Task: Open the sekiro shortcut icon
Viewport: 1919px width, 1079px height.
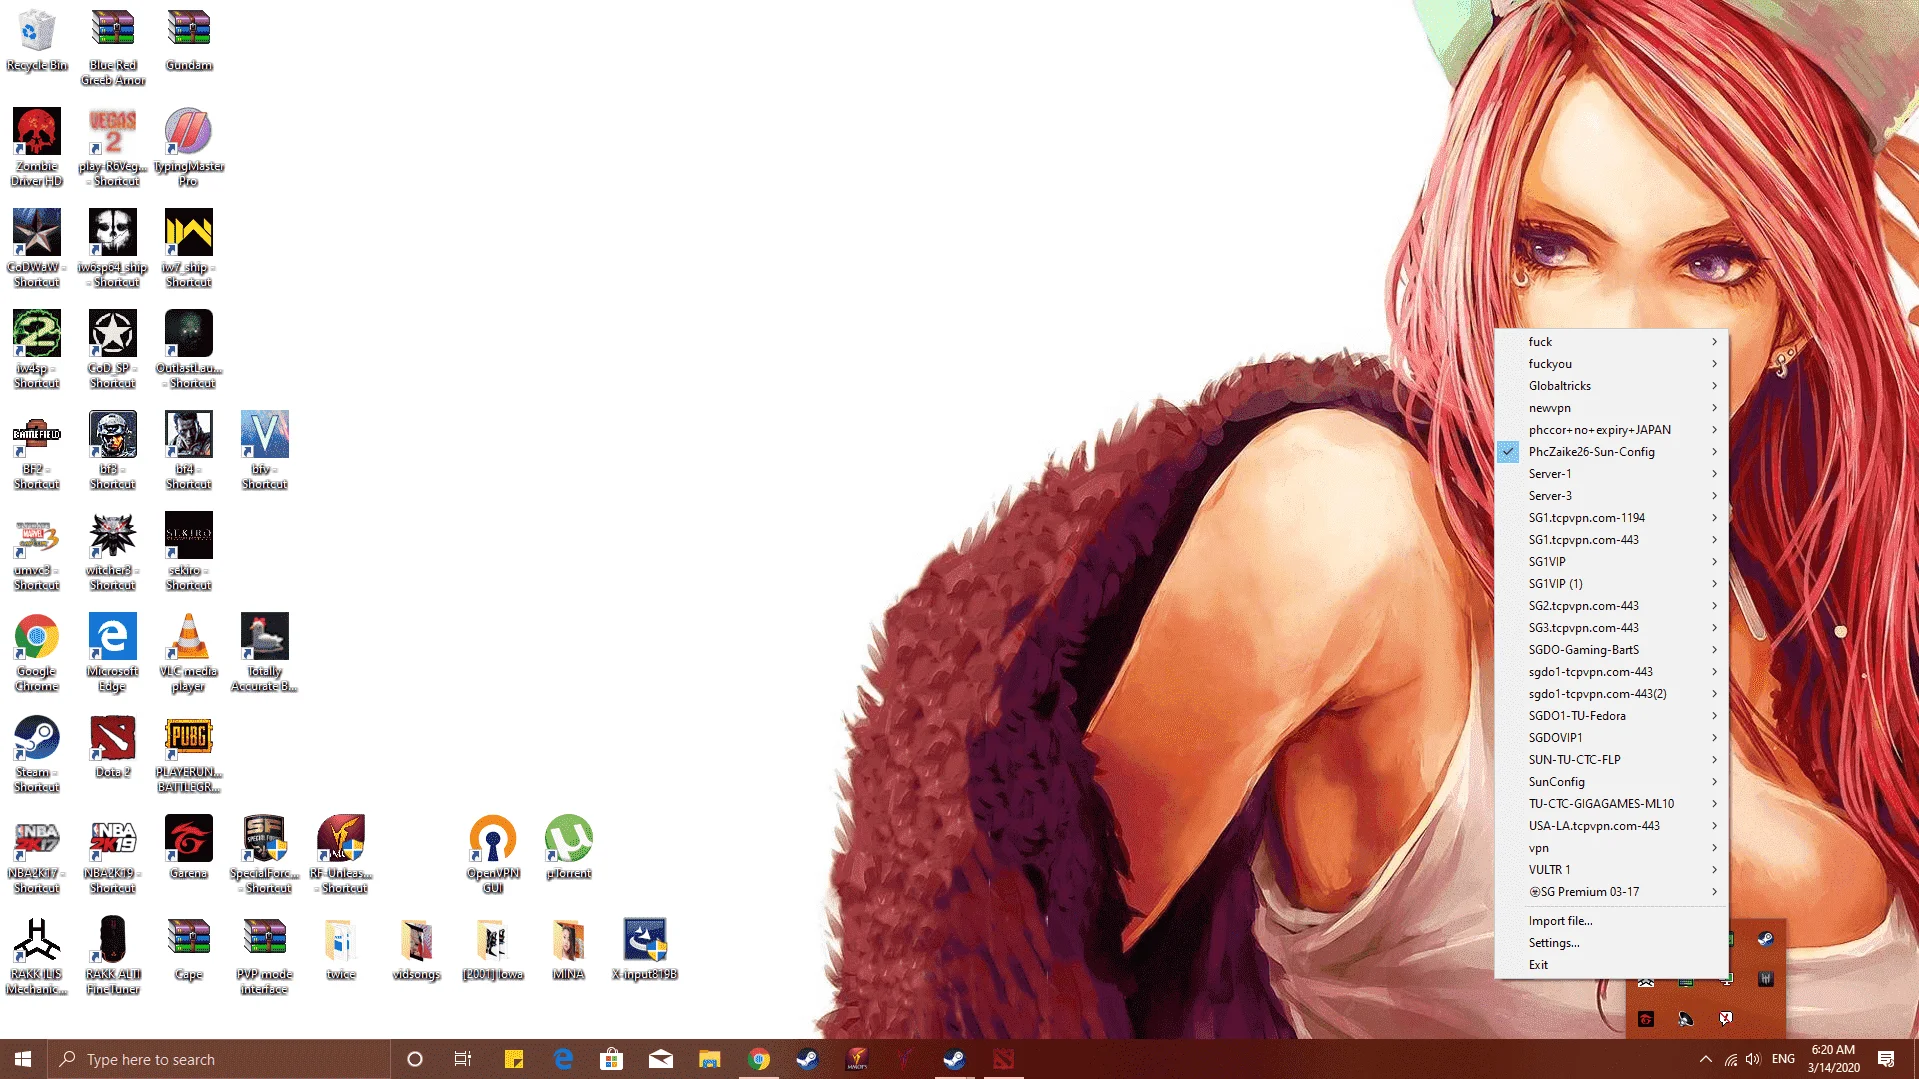Action: click(189, 550)
